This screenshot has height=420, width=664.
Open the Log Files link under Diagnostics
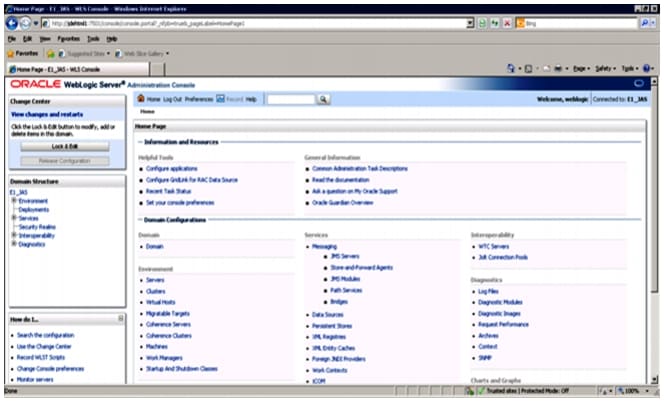point(488,291)
